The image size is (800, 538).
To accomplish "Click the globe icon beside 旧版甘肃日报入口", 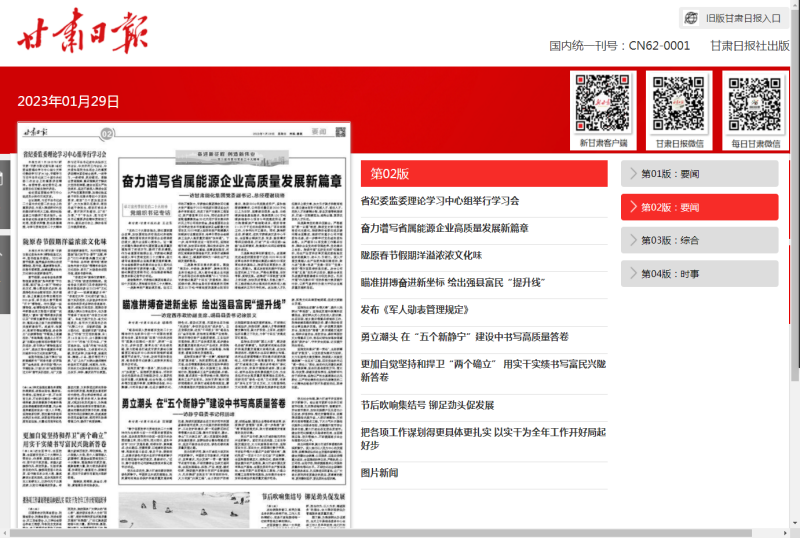I will 691,18.
